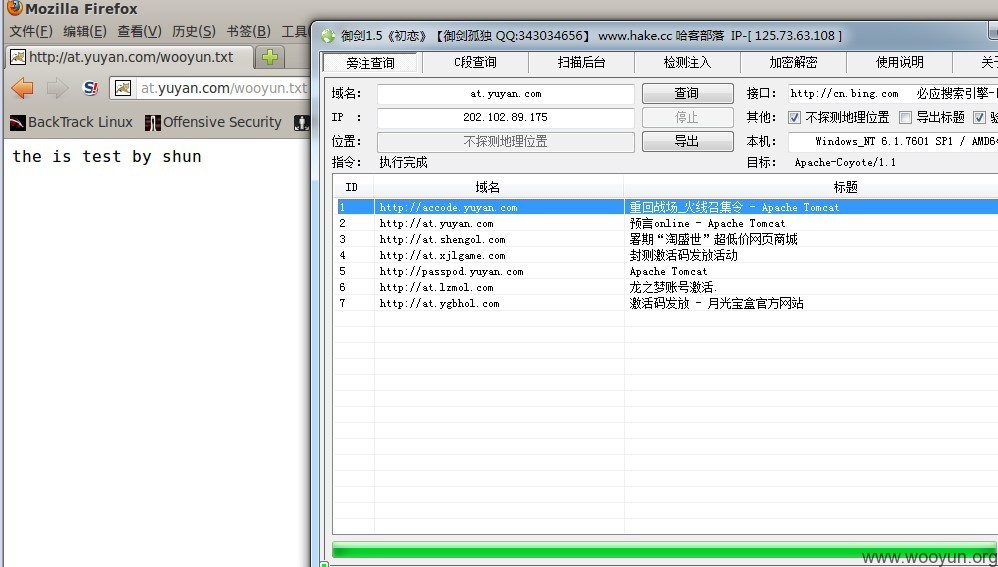Viewport: 998px width, 567px height.
Task: Click the 导出 button
Action: pyautogui.click(x=687, y=141)
